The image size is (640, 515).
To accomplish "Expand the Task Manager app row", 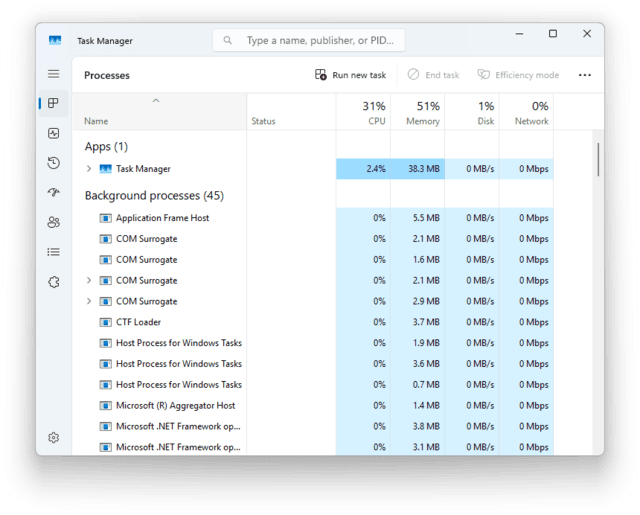I will pos(89,169).
